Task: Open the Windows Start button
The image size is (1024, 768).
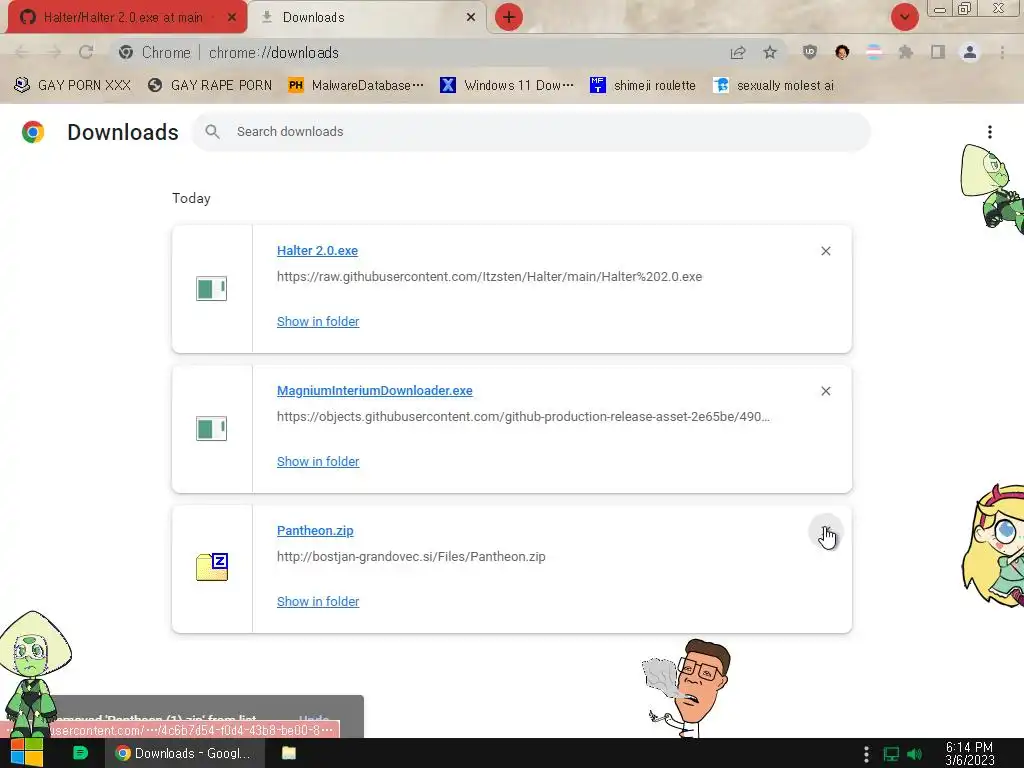Action: coord(27,753)
